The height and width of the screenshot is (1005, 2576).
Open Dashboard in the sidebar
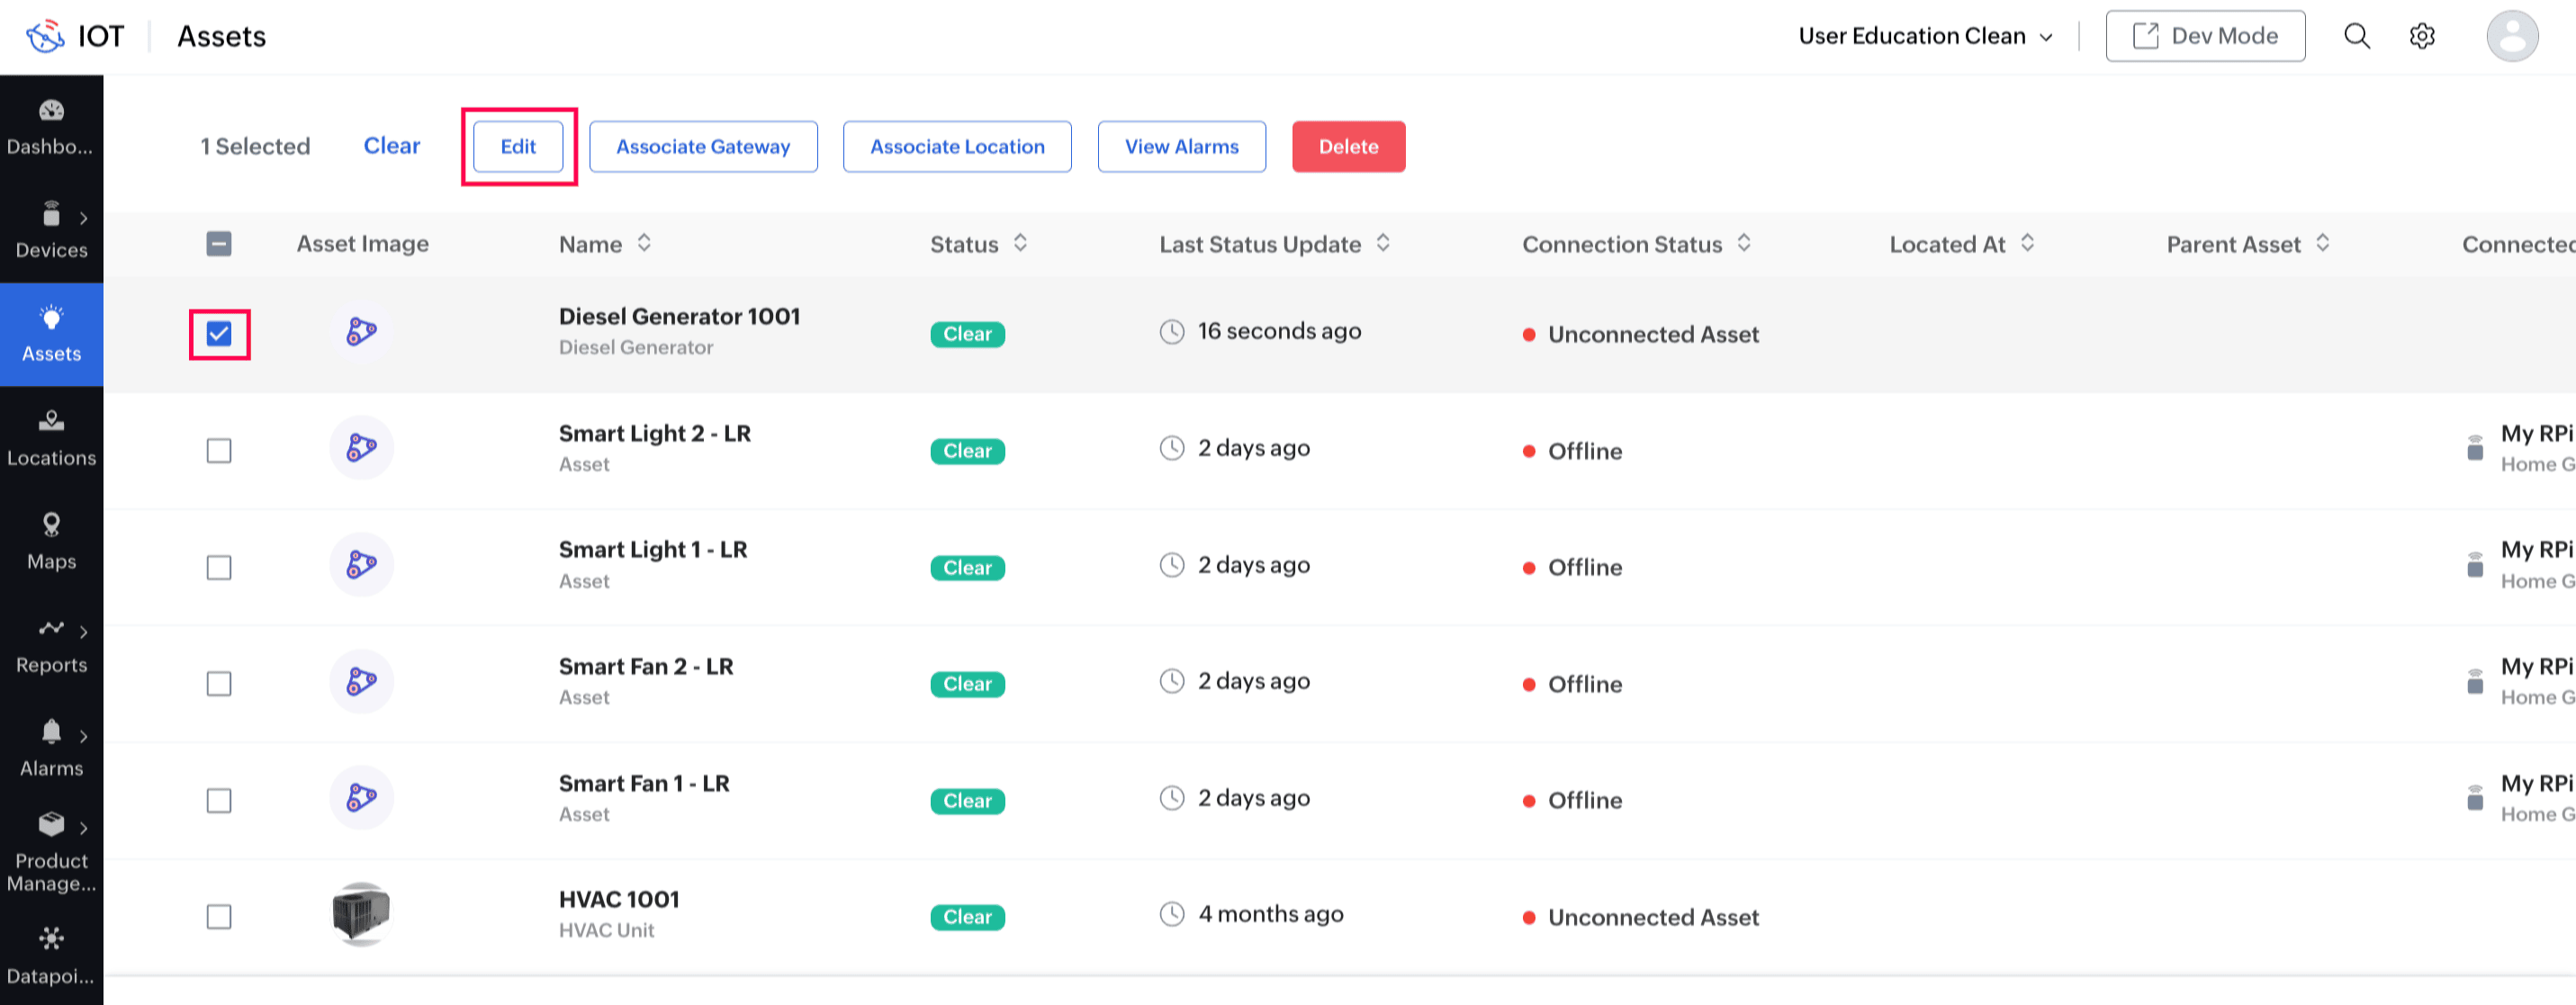[x=51, y=127]
